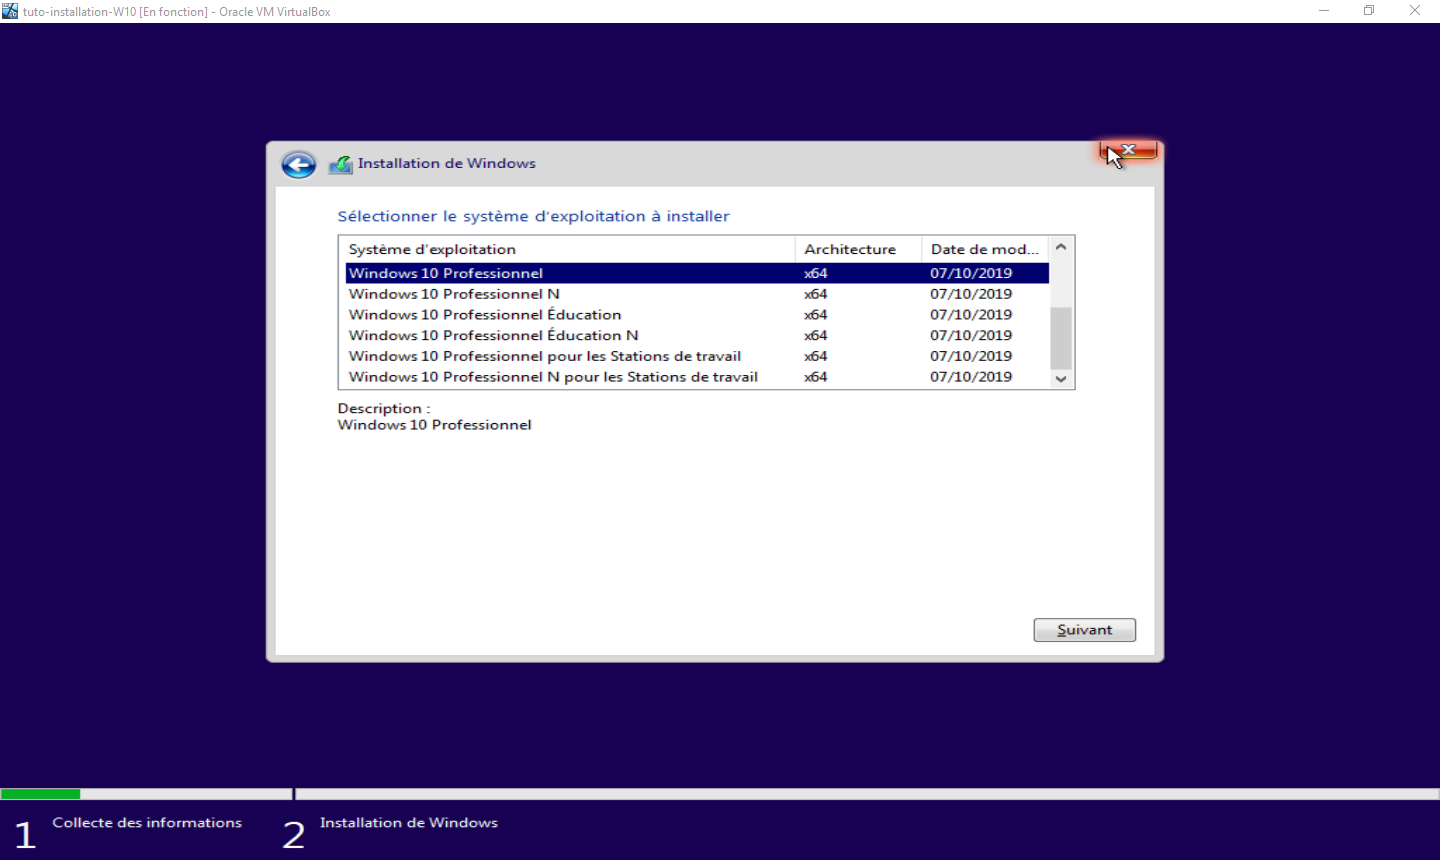Screen dimensions: 1440x860
Task: Click the Windows setup logo in the title bar
Action: point(340,163)
